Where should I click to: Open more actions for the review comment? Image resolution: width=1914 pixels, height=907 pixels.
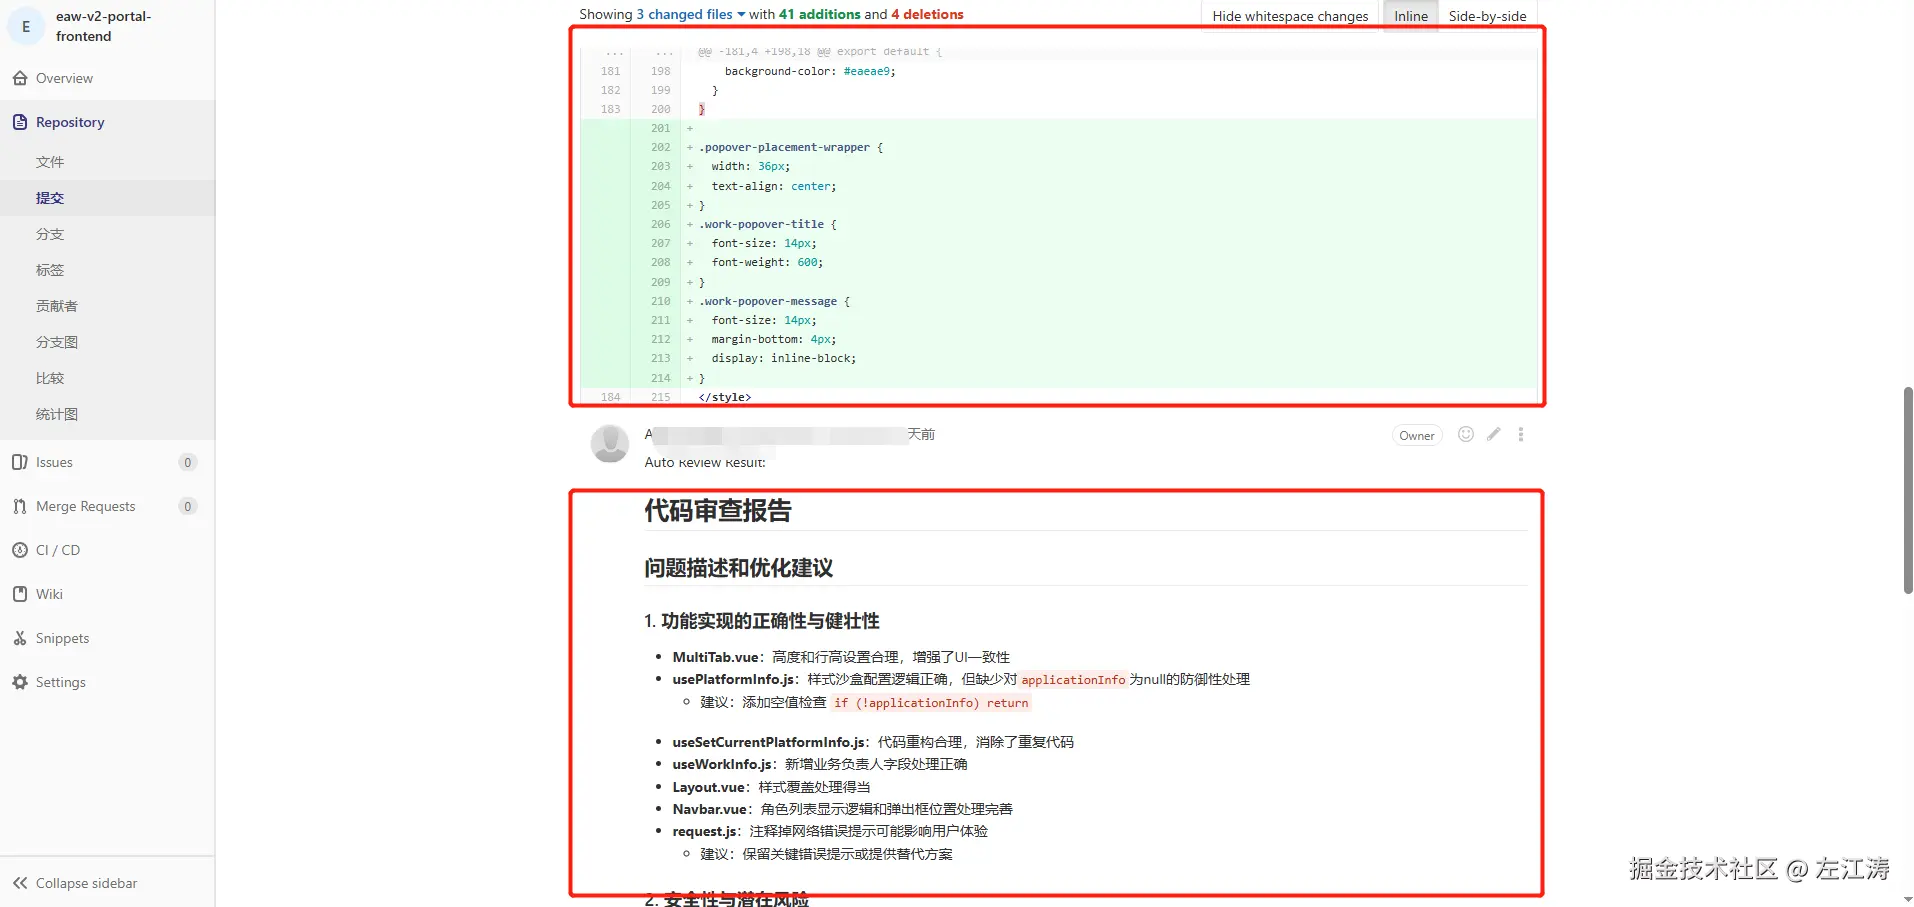pyautogui.click(x=1521, y=434)
